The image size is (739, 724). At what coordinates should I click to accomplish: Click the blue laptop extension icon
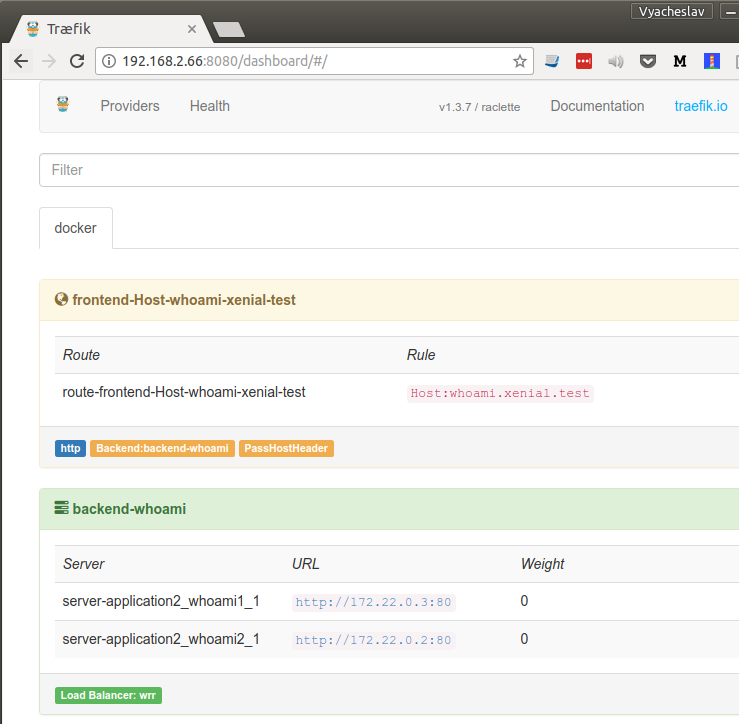[551, 61]
